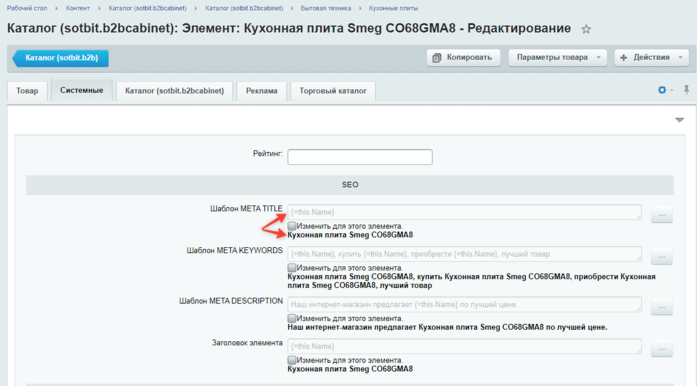Viewport: 697px width, 386px height.
Task: Open Контент breadcrumb link
Action: tap(78, 8)
